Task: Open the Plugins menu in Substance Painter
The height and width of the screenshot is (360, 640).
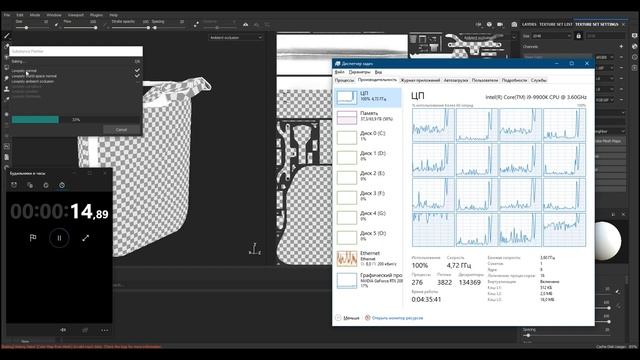Action: pyautogui.click(x=96, y=15)
